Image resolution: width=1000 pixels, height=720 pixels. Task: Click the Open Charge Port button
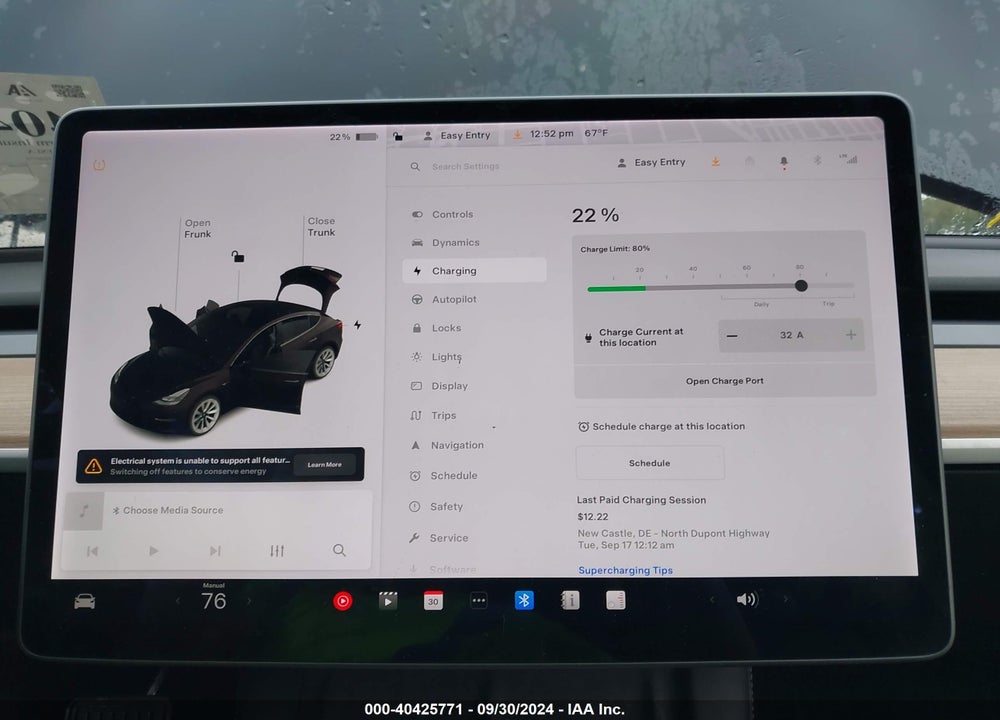coord(725,381)
